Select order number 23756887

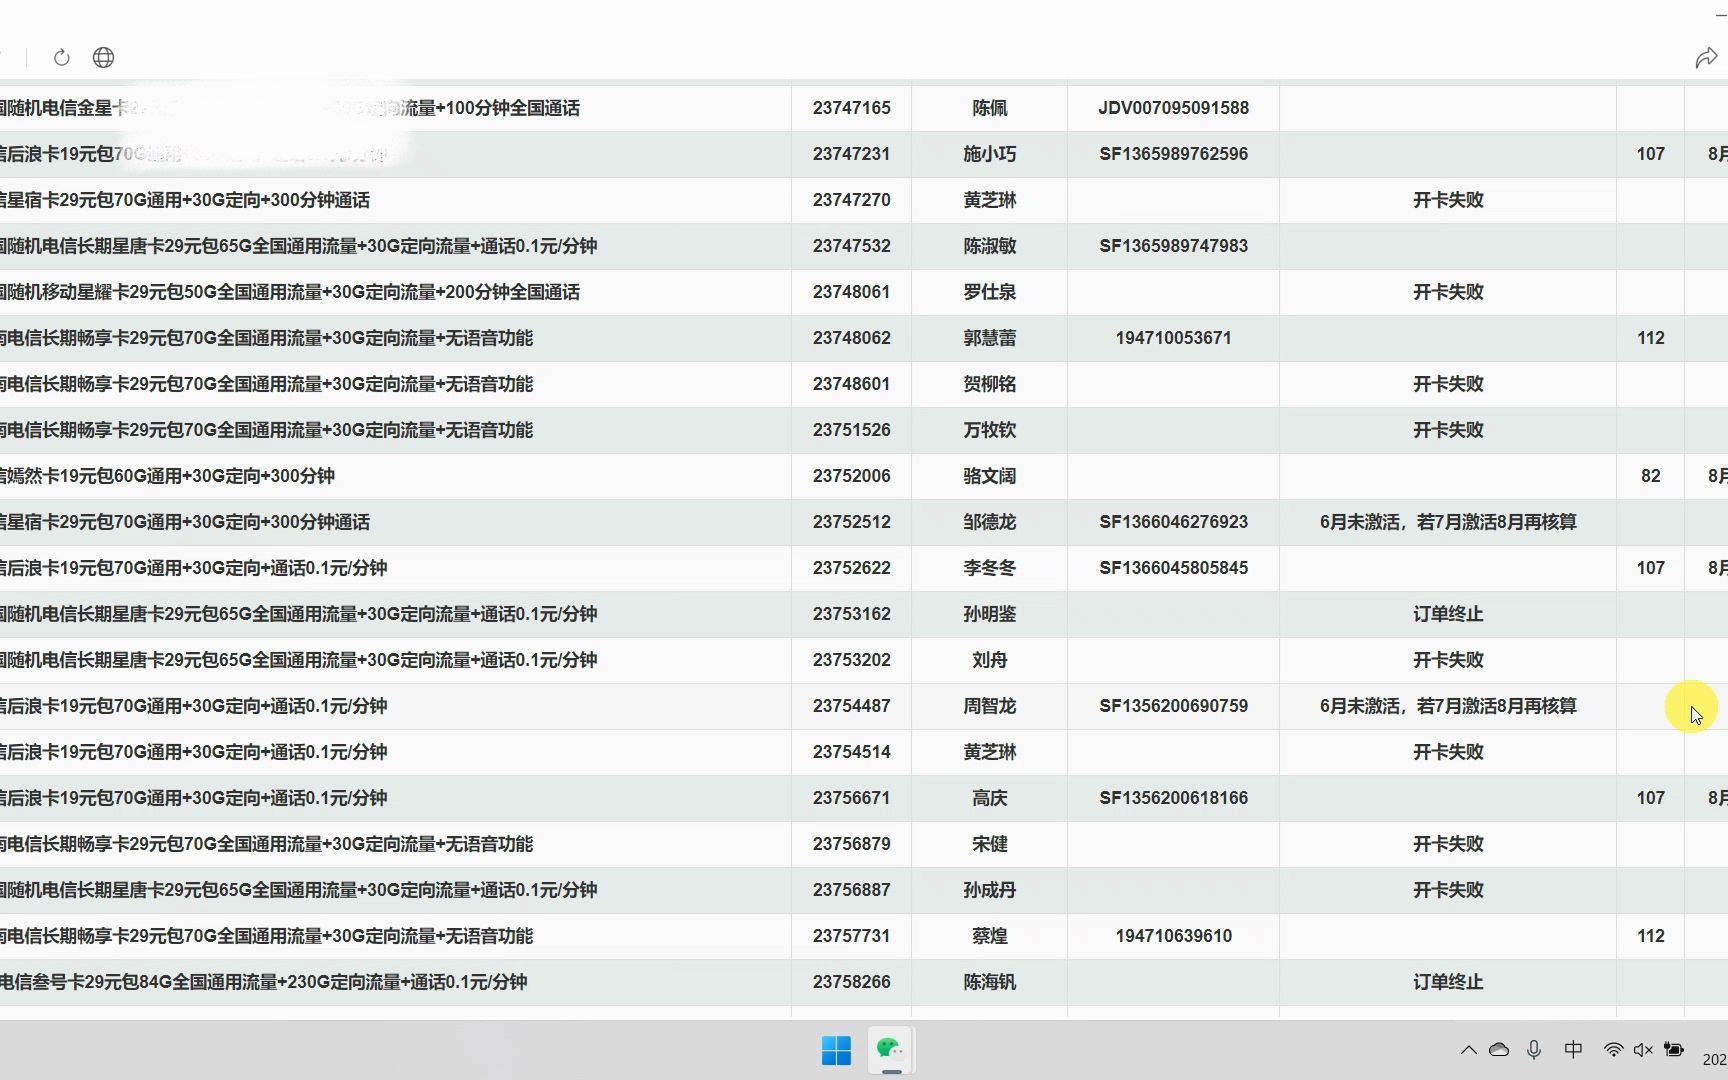(x=852, y=890)
